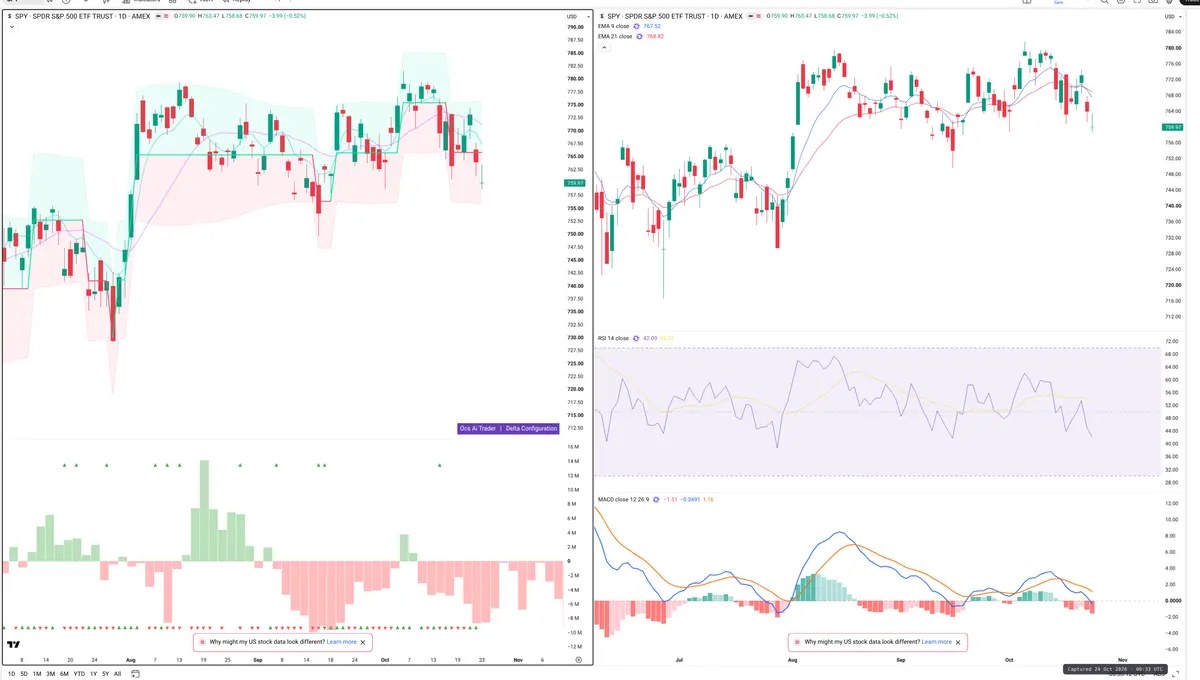Select the EMA 21 close indicator legend
This screenshot has height=680, width=1200.
click(x=615, y=36)
